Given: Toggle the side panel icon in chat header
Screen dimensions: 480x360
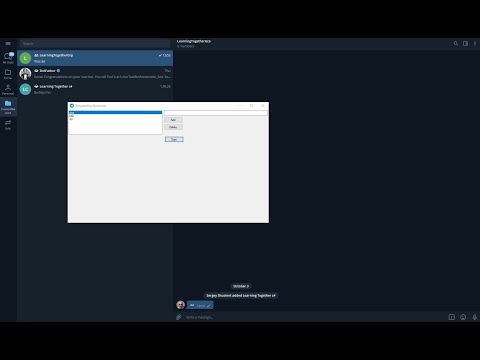Looking at the screenshot, I should (465, 43).
